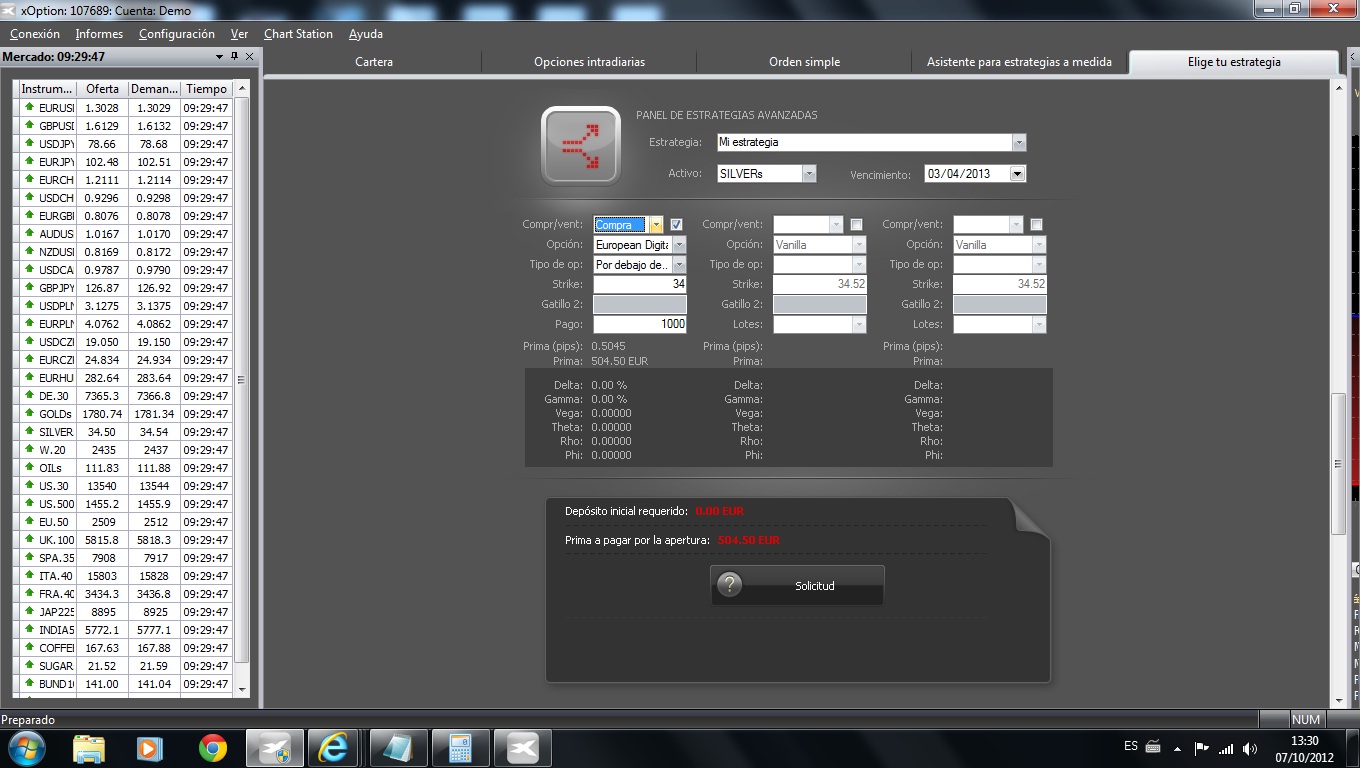Show hidden tray icons arrow
1360x768 pixels.
pos(1178,748)
